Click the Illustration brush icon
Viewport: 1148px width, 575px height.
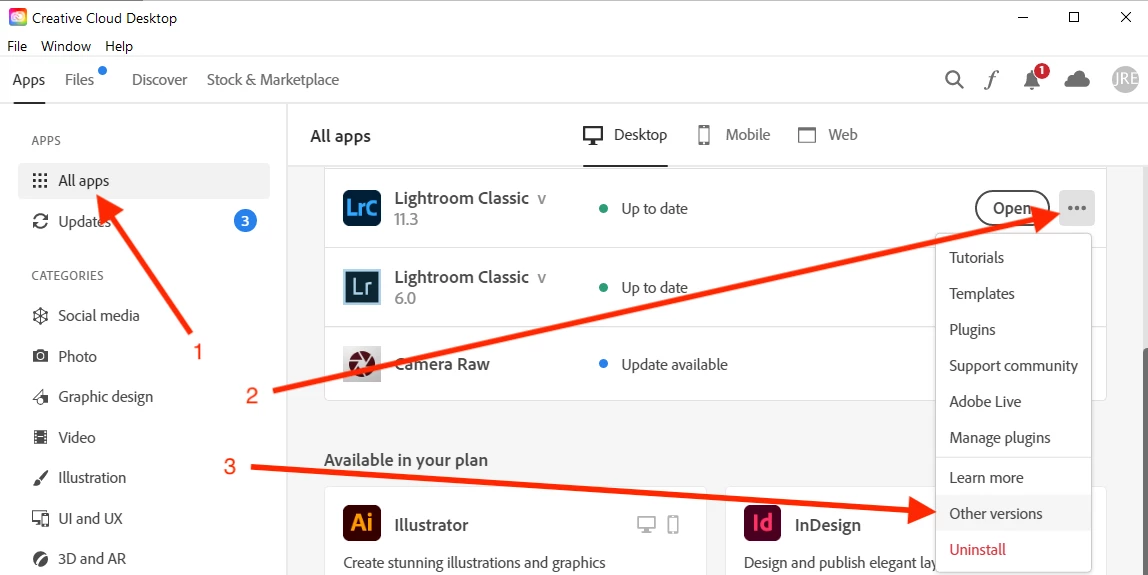[40, 478]
